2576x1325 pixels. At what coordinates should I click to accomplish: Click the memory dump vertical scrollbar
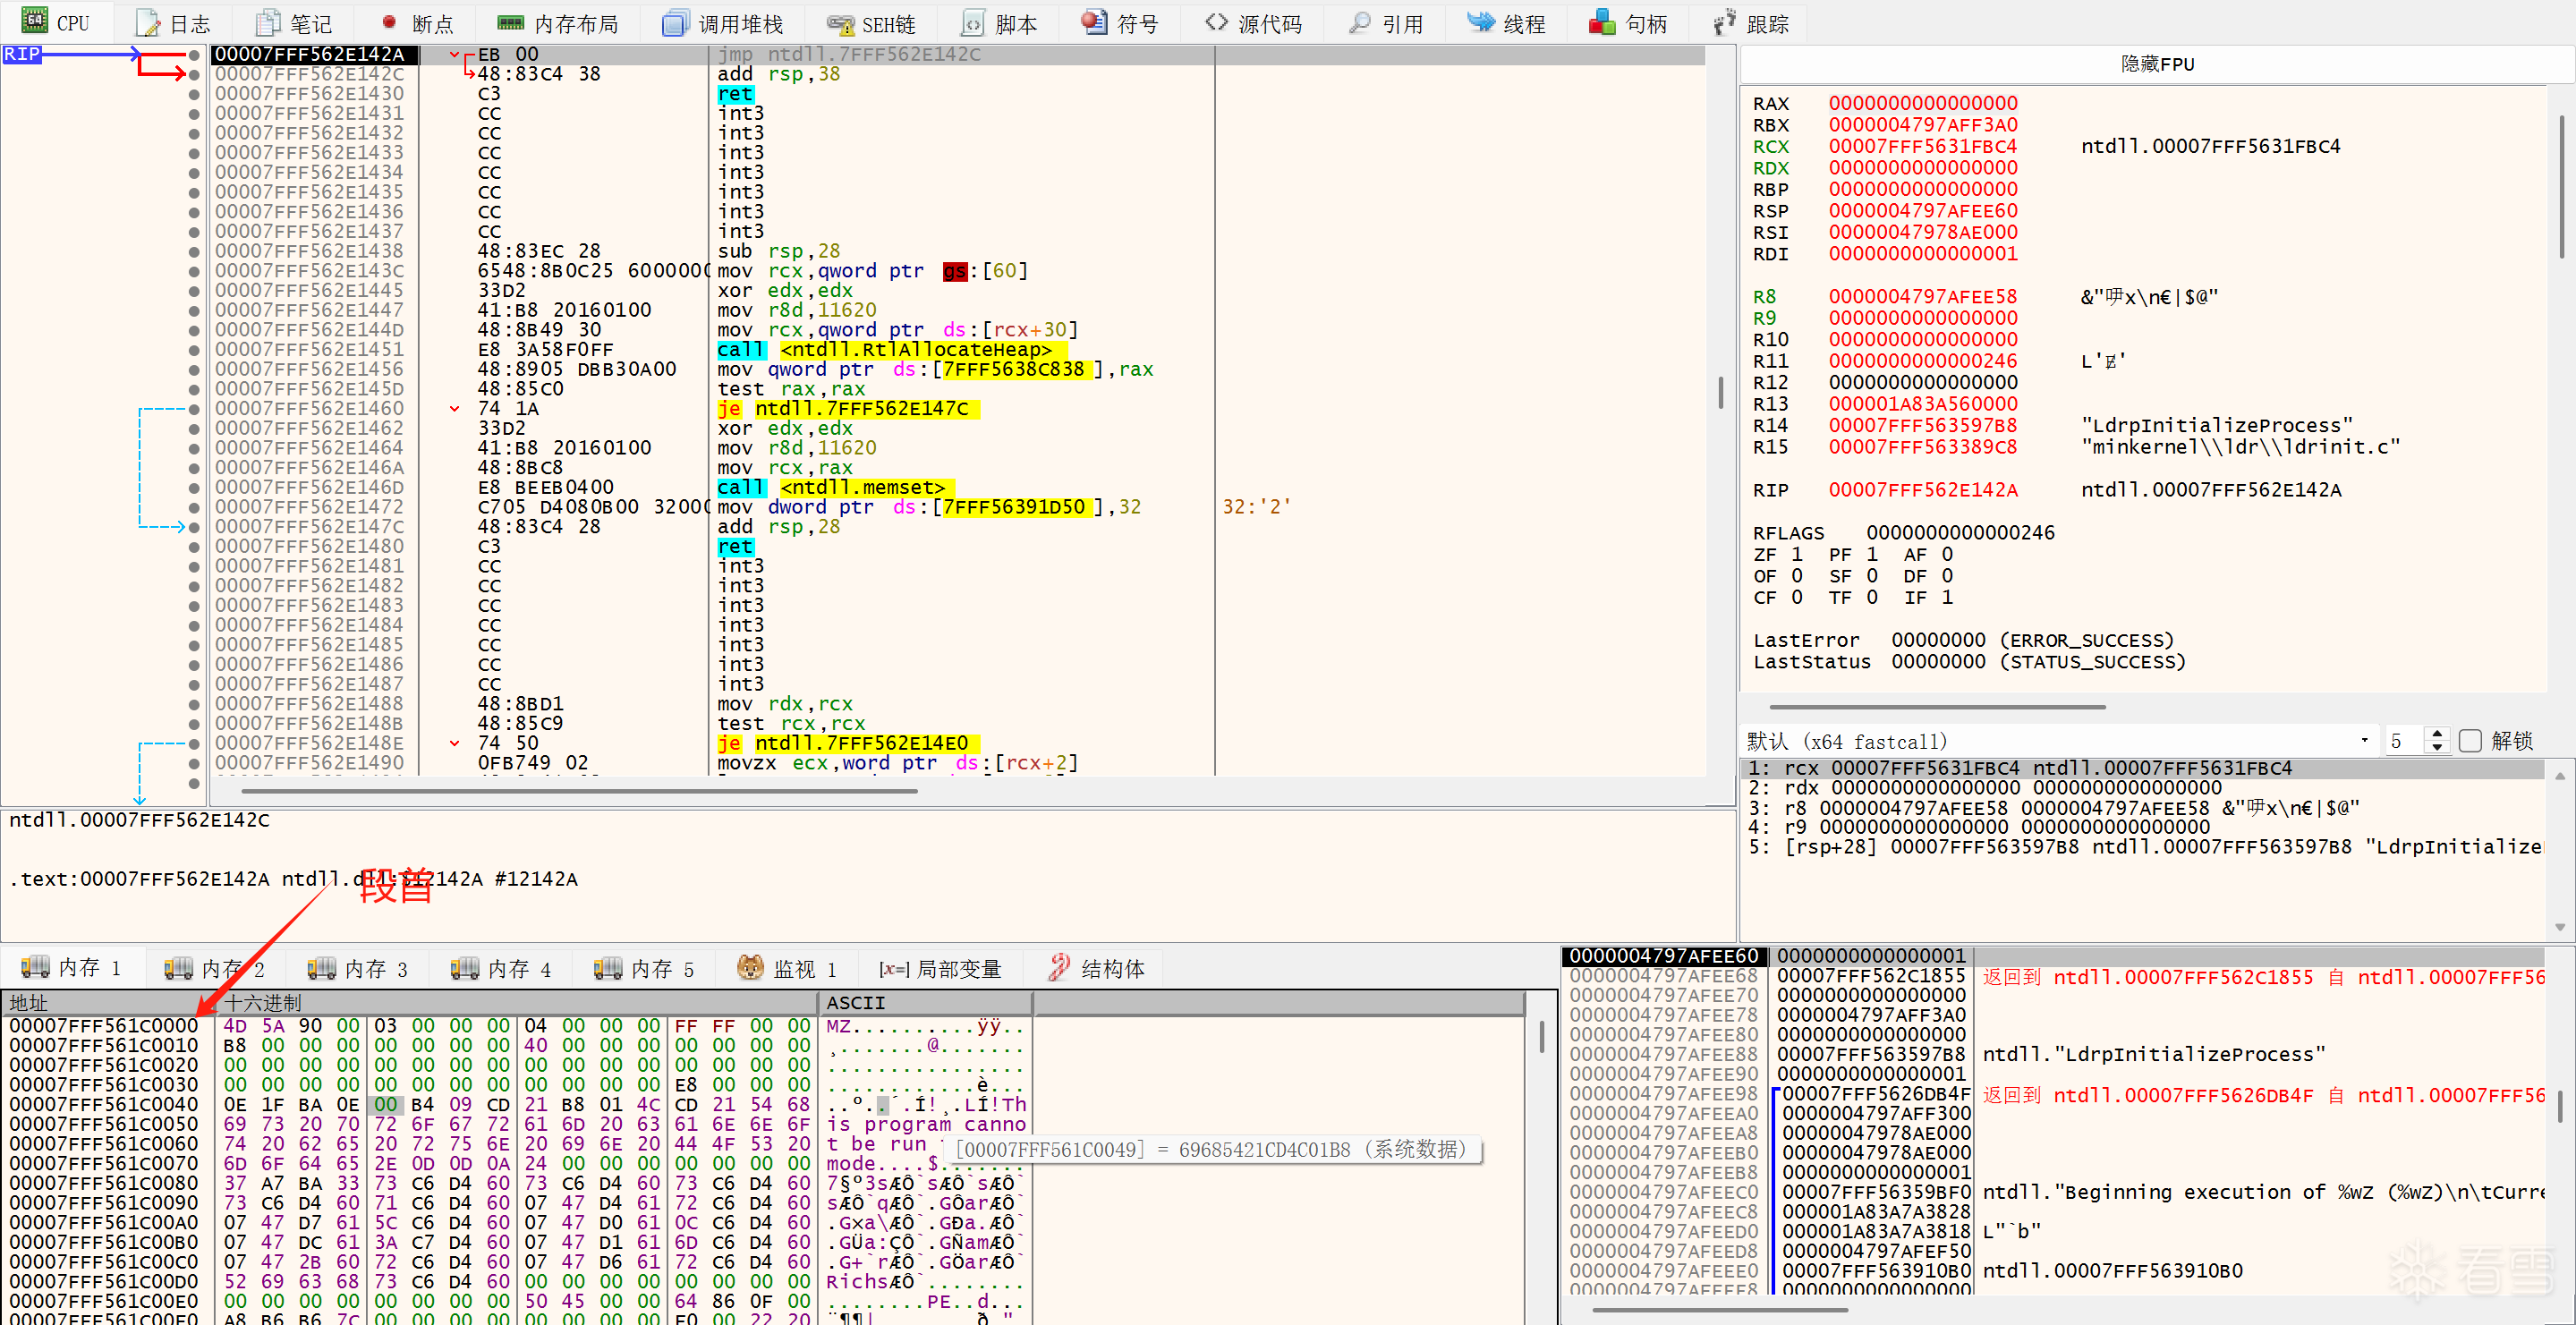tap(1541, 1036)
